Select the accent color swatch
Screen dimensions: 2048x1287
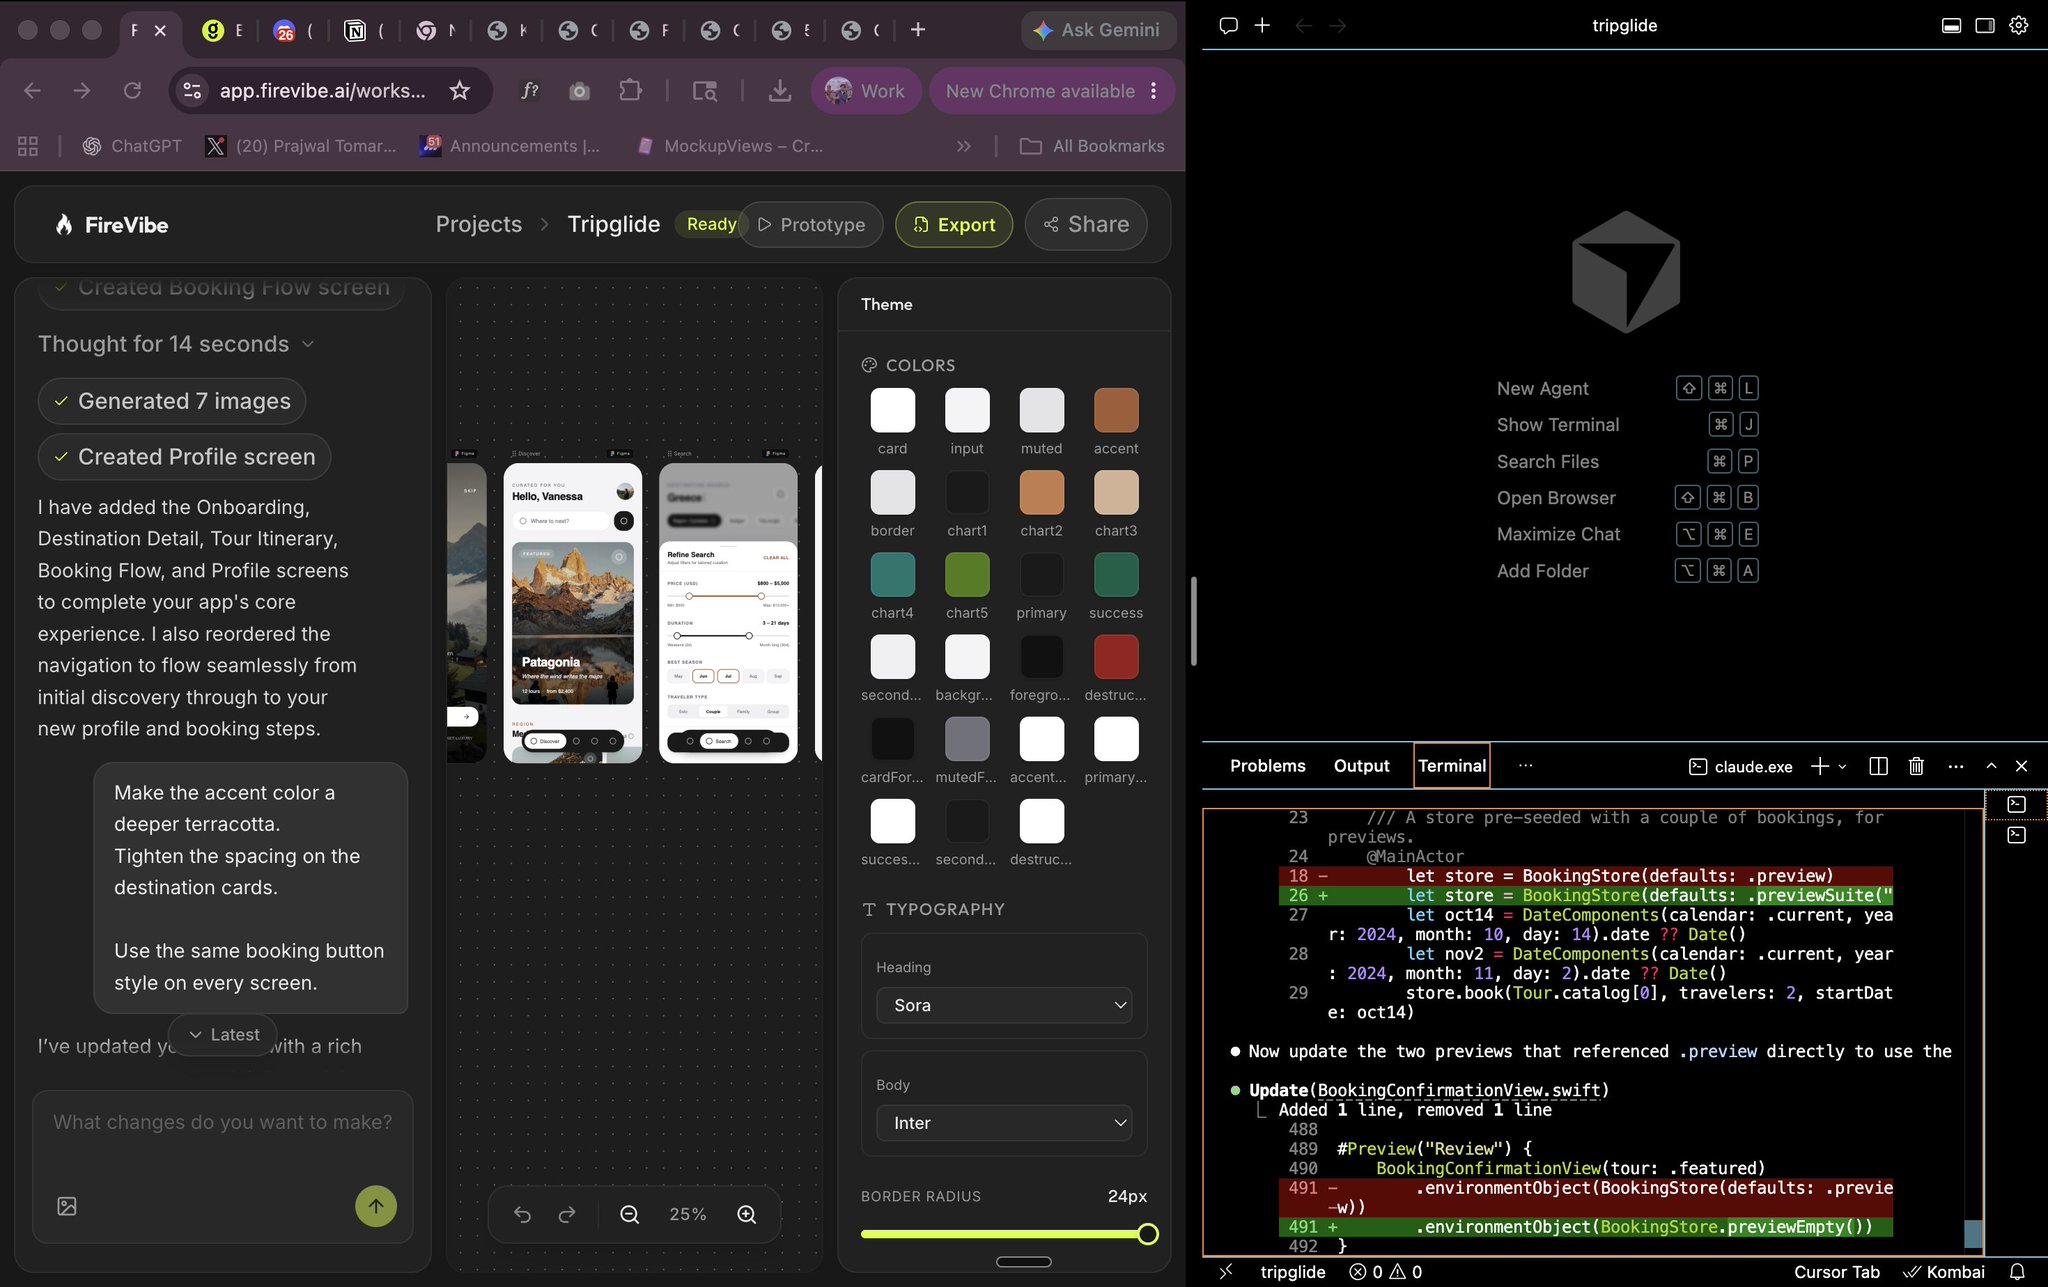coord(1116,410)
